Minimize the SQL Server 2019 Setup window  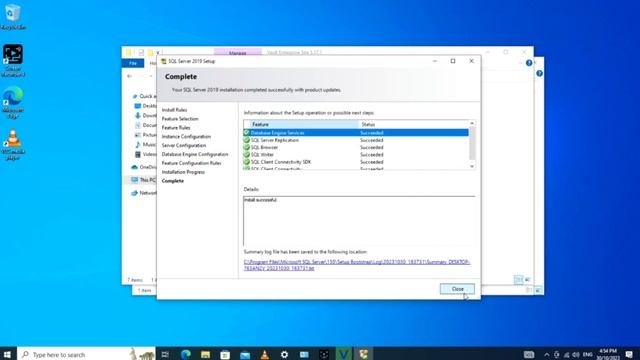[435, 61]
